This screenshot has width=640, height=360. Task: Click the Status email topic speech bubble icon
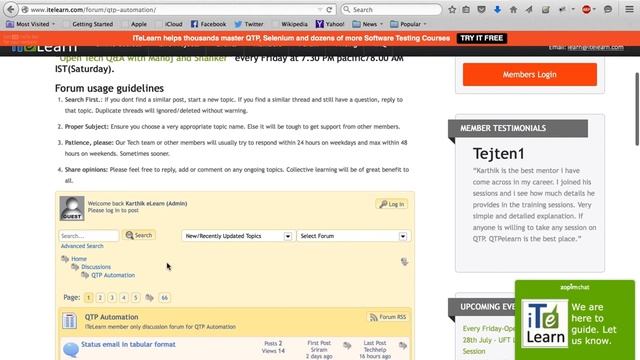point(71,350)
